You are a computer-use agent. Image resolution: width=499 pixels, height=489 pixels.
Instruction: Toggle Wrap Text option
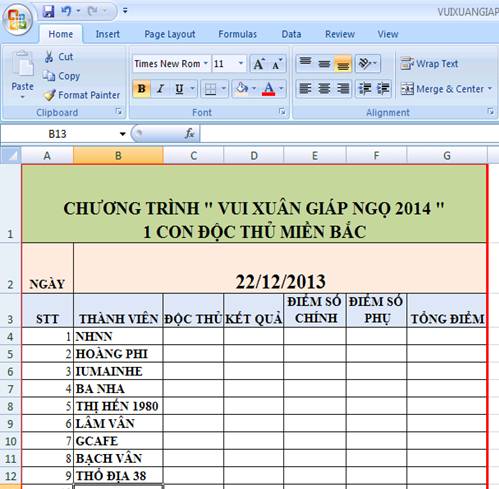click(430, 63)
